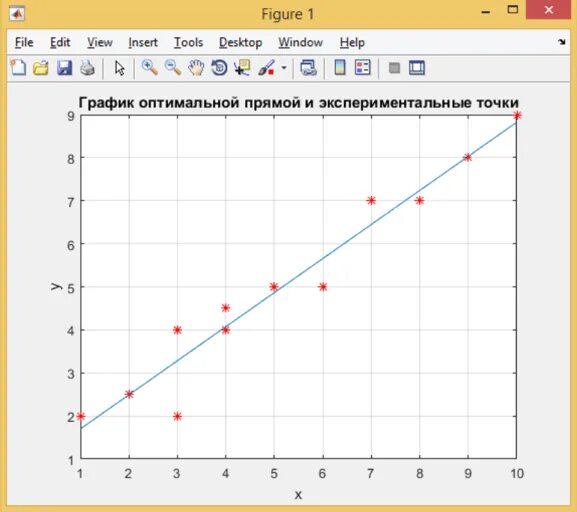Open the Window menu

click(x=301, y=42)
